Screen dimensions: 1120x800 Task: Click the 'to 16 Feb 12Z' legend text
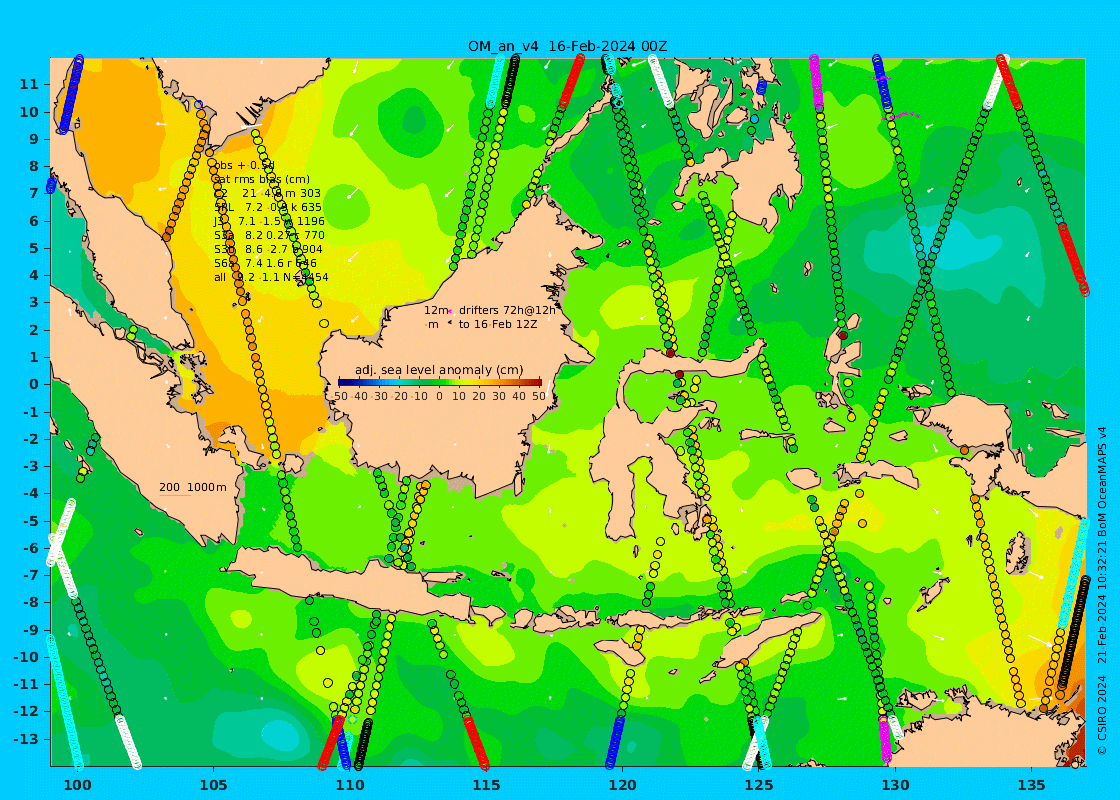coord(498,324)
